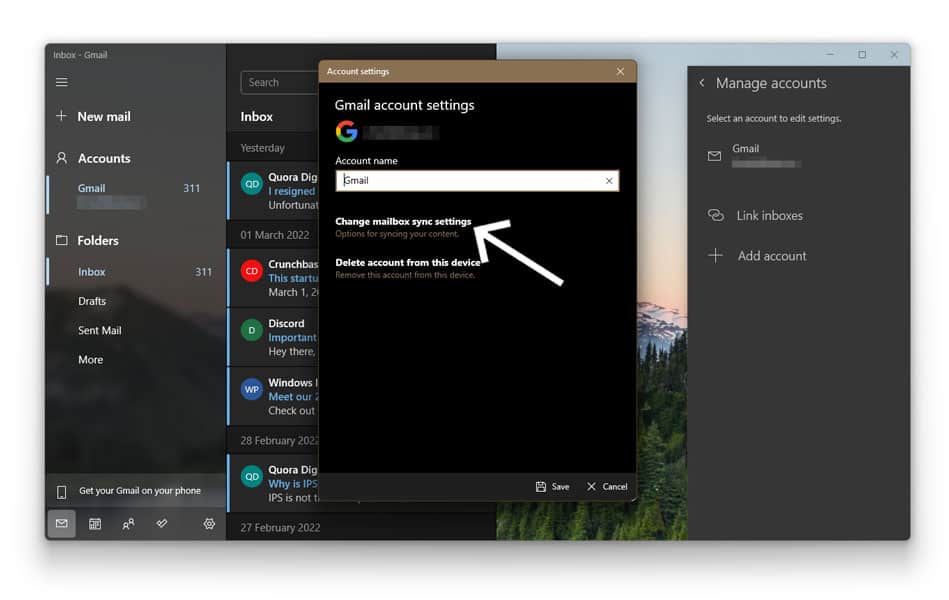Click the 01 March 2022 group header
The image size is (949, 600).
[x=275, y=235]
